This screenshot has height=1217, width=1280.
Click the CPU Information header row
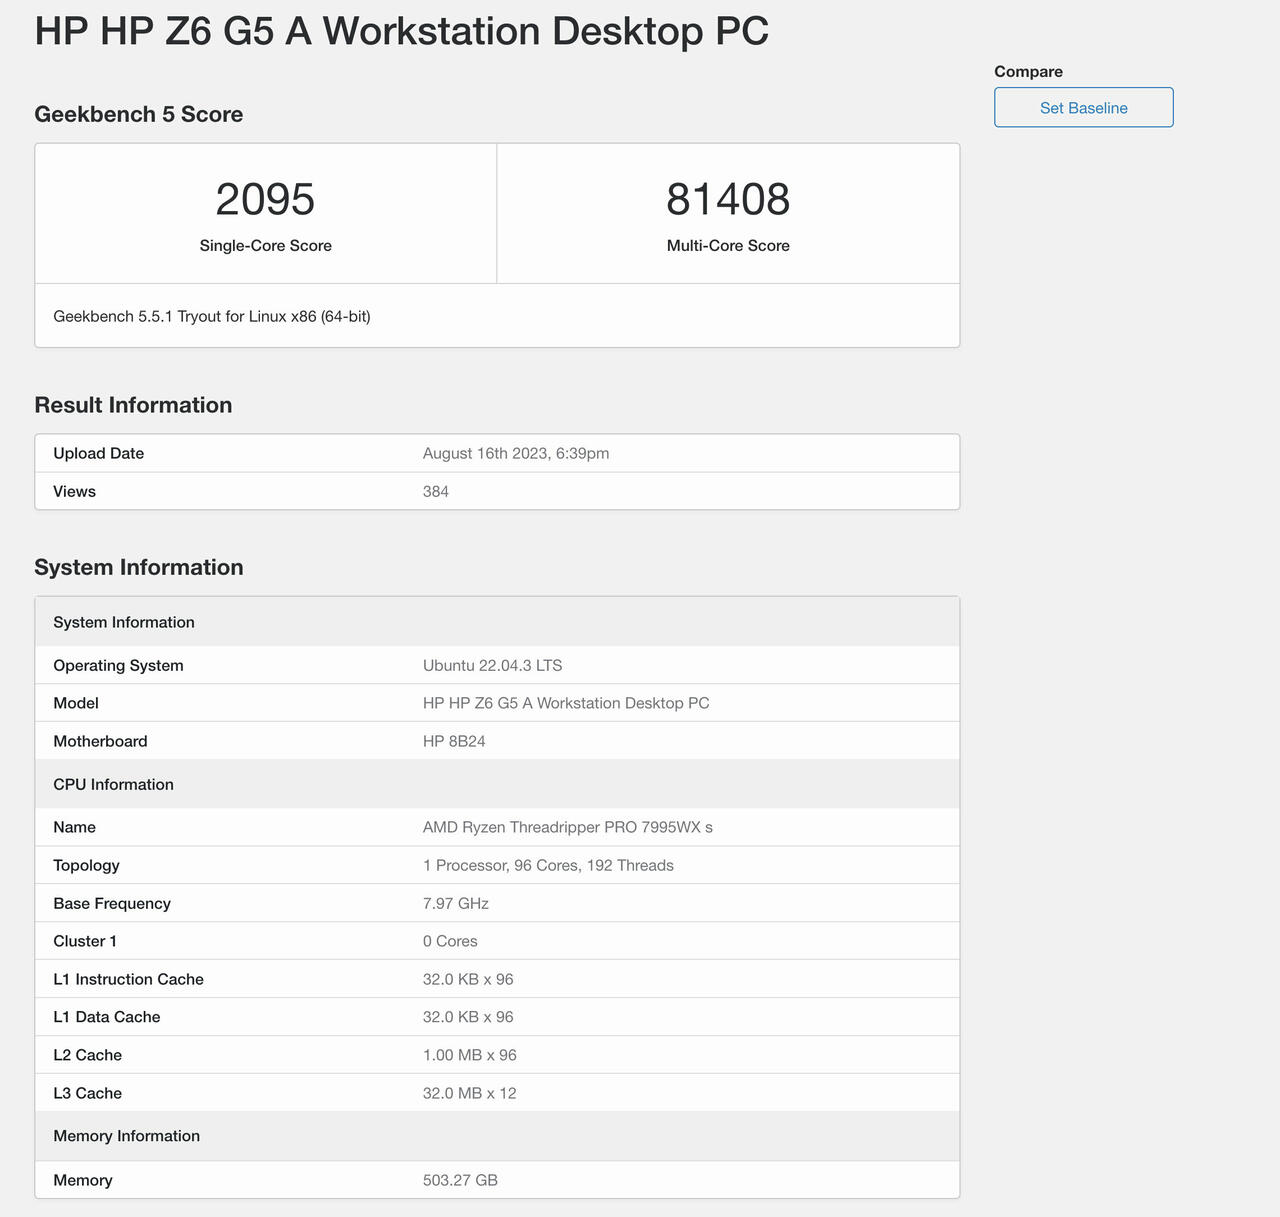[497, 784]
